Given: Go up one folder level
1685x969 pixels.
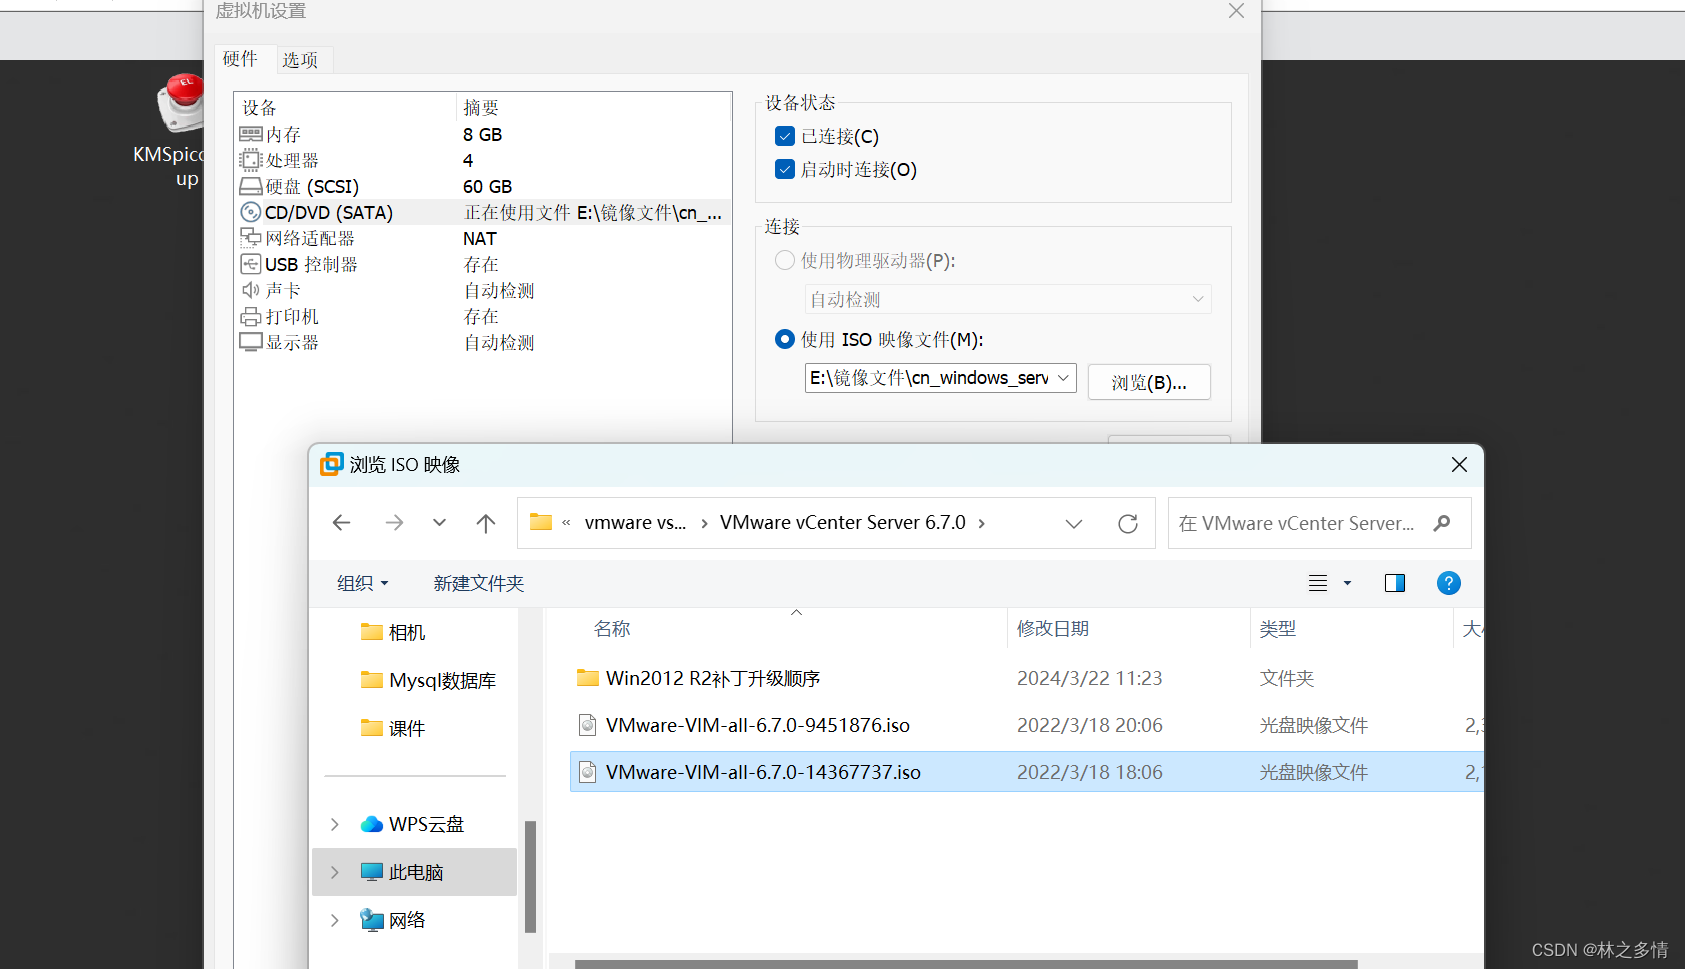Looking at the screenshot, I should pos(486,523).
